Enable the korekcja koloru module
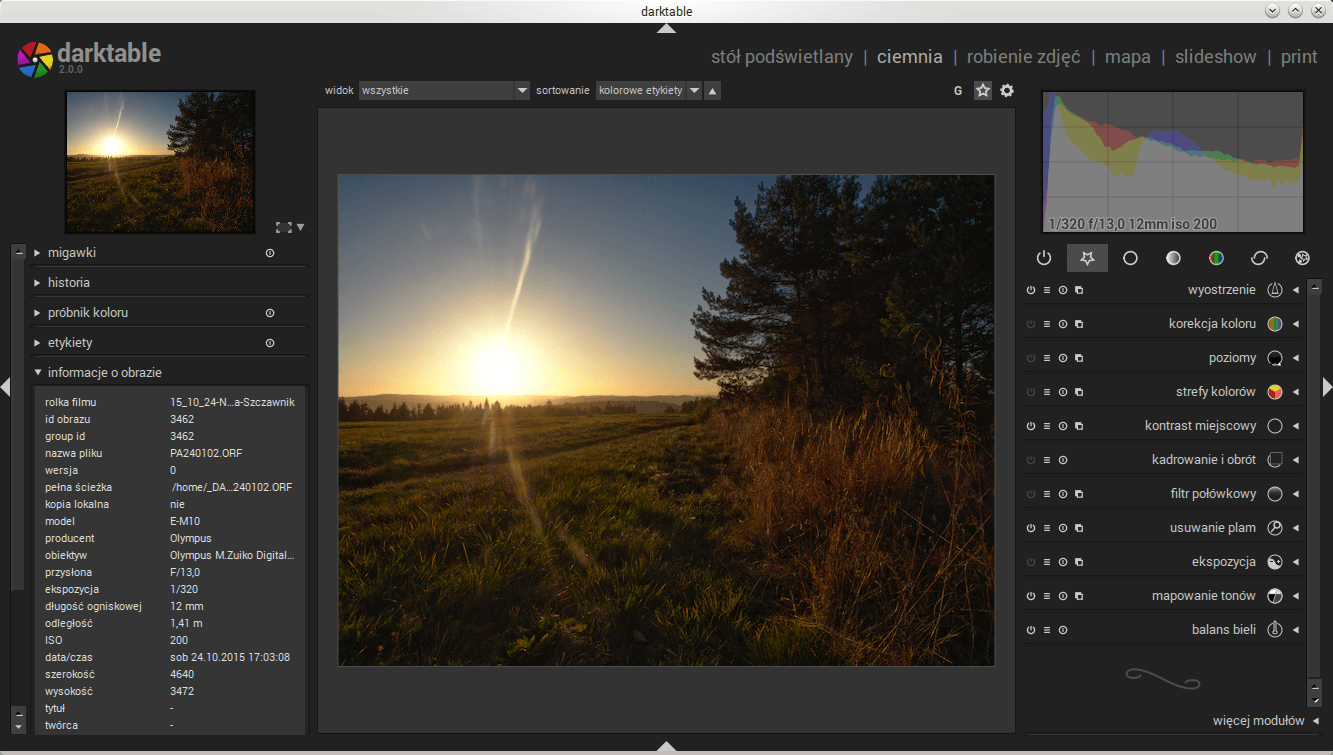The width and height of the screenshot is (1333, 755). tap(1031, 325)
